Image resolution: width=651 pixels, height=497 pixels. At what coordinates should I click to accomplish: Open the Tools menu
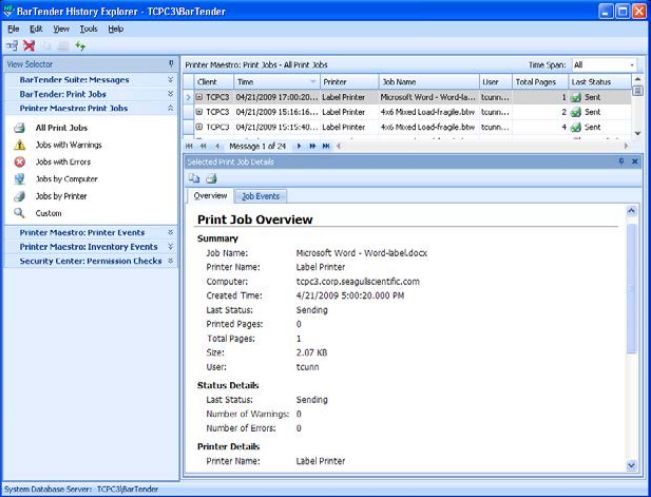click(x=89, y=29)
